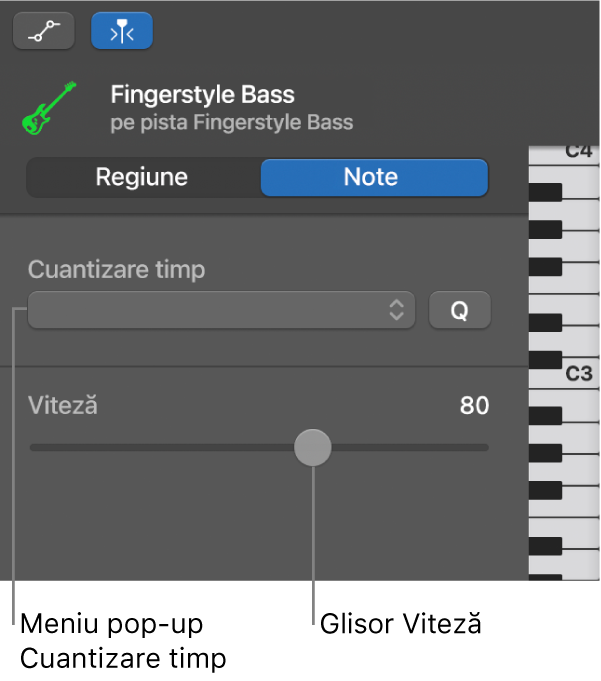Click the black key just above C3
The height and width of the screenshot is (681, 601).
point(545,360)
